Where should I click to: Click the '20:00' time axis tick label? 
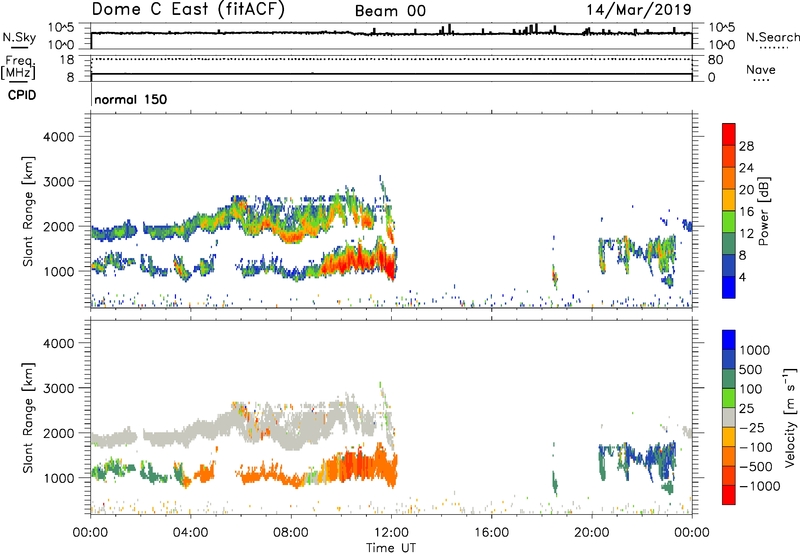591,533
